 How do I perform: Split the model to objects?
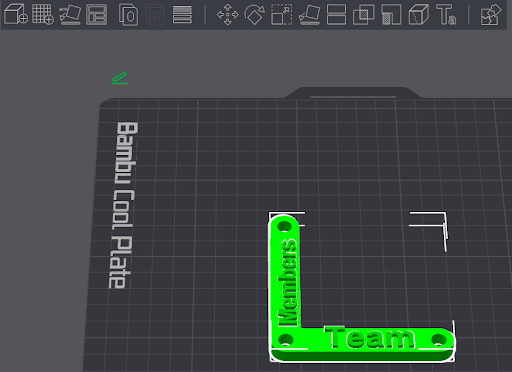point(128,14)
